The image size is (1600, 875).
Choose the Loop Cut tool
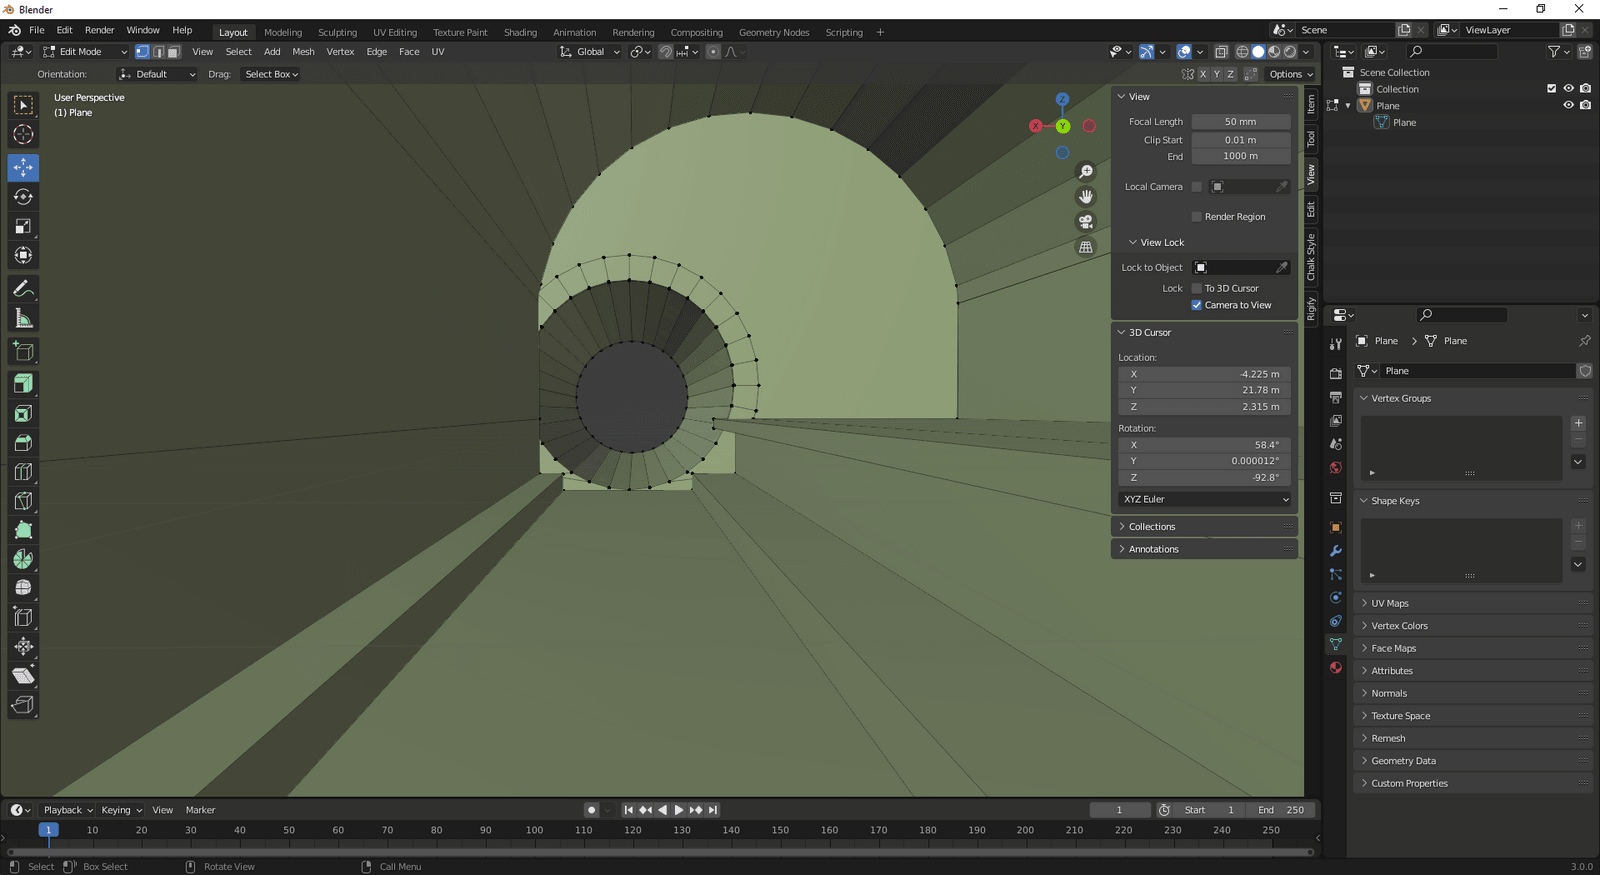coord(23,472)
